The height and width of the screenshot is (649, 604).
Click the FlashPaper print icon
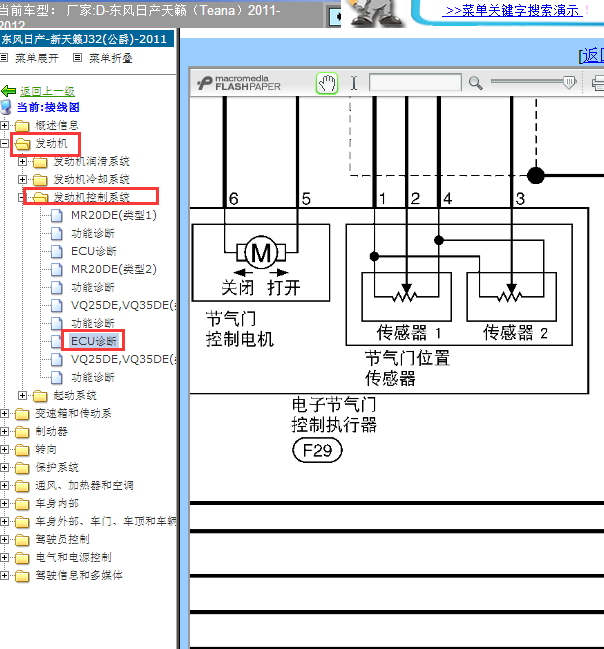597,83
